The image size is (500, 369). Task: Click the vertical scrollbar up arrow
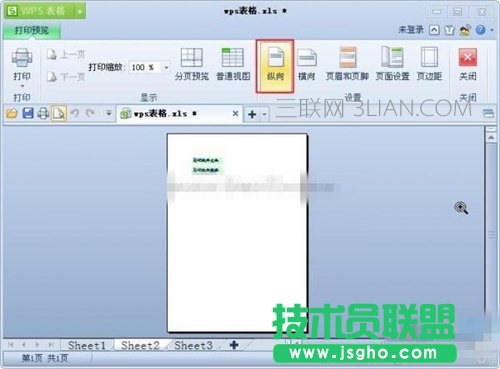coord(491,137)
